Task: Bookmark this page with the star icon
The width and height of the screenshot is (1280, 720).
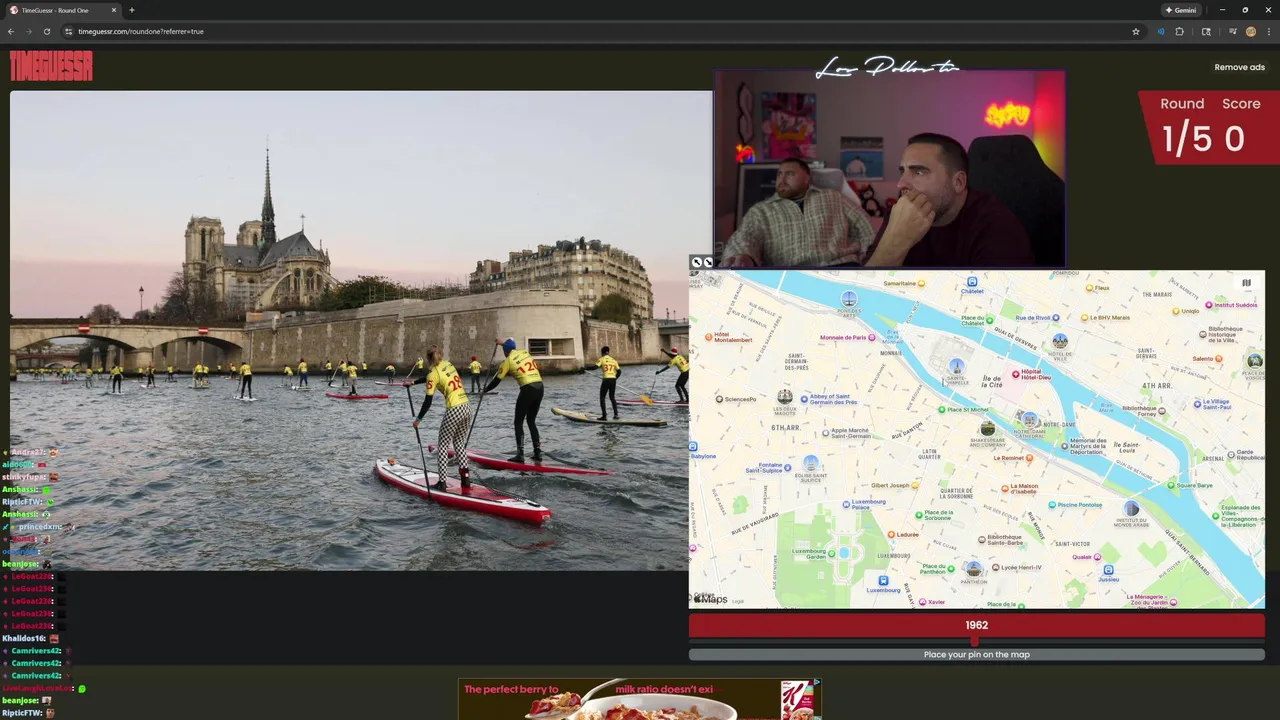Action: 1136,31
